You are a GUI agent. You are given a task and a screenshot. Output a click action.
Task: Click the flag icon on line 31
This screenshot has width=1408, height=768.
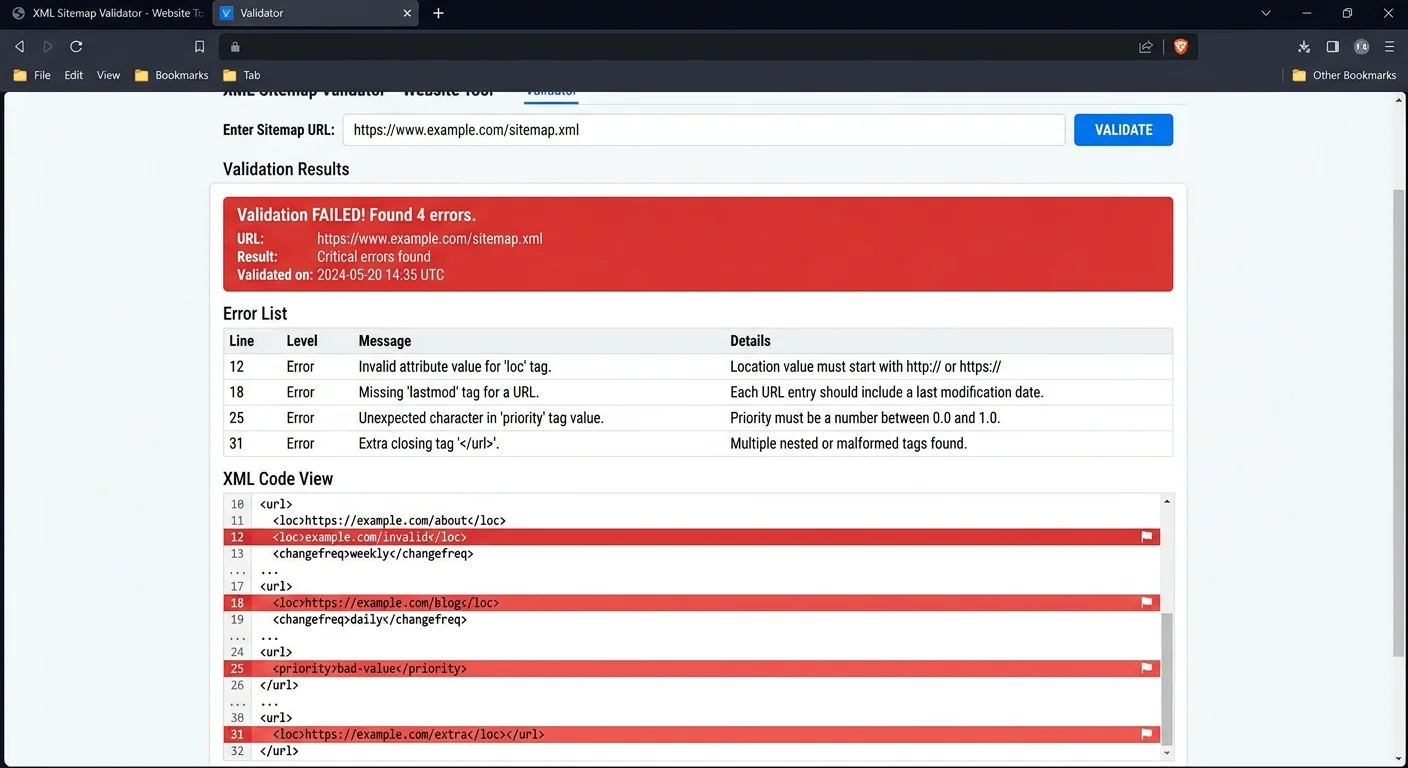coord(1146,734)
